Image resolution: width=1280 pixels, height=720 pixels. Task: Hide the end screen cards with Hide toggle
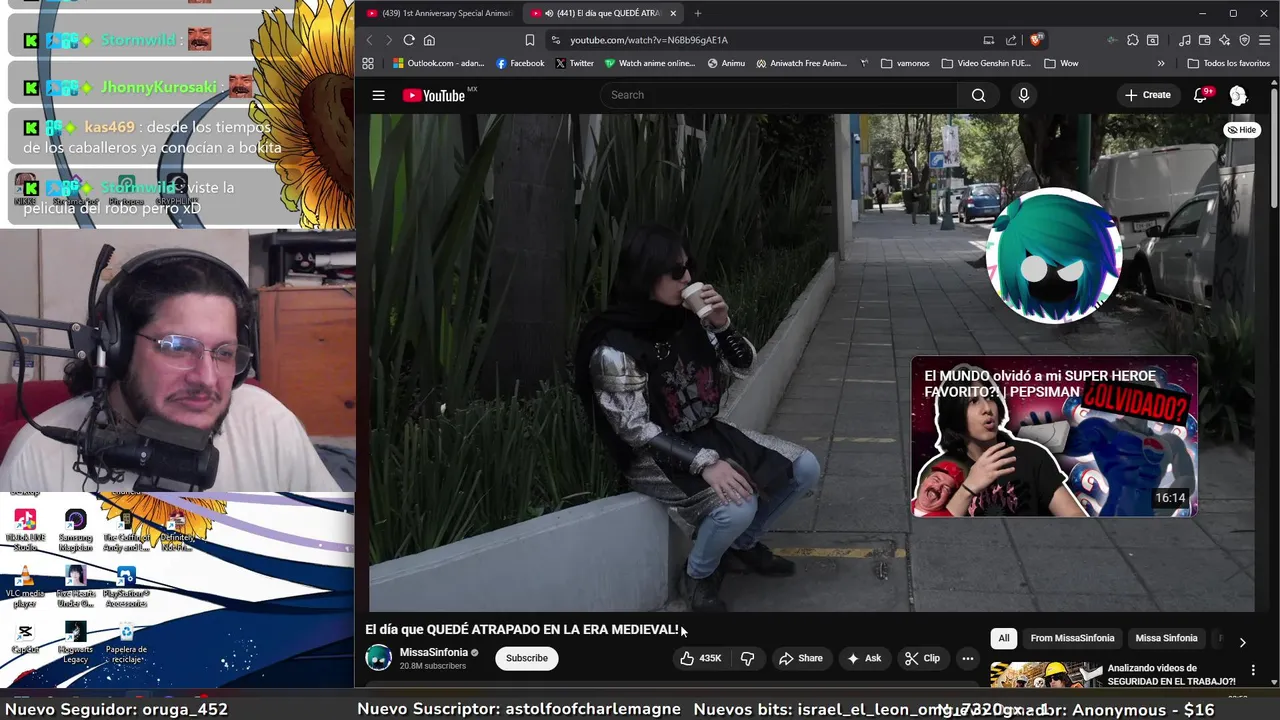[x=1241, y=130]
